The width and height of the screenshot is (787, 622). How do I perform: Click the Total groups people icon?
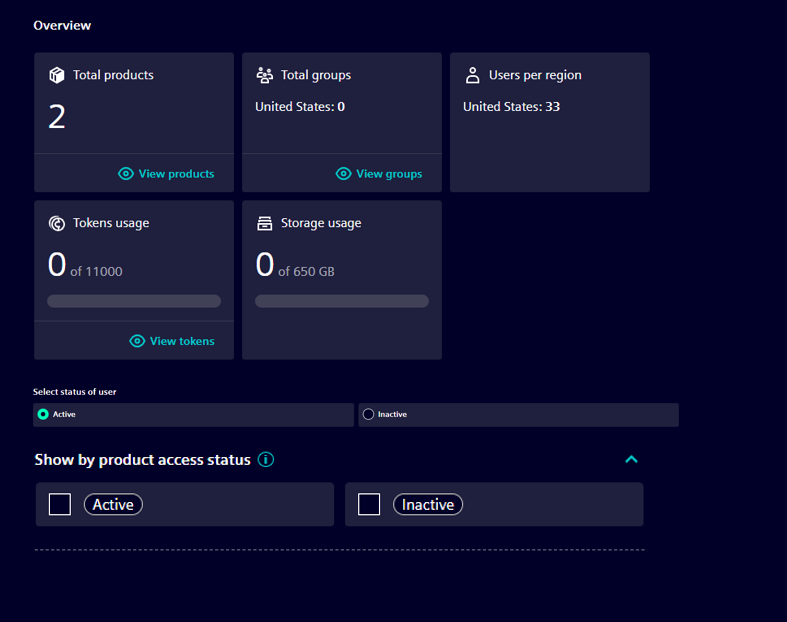pyautogui.click(x=264, y=75)
